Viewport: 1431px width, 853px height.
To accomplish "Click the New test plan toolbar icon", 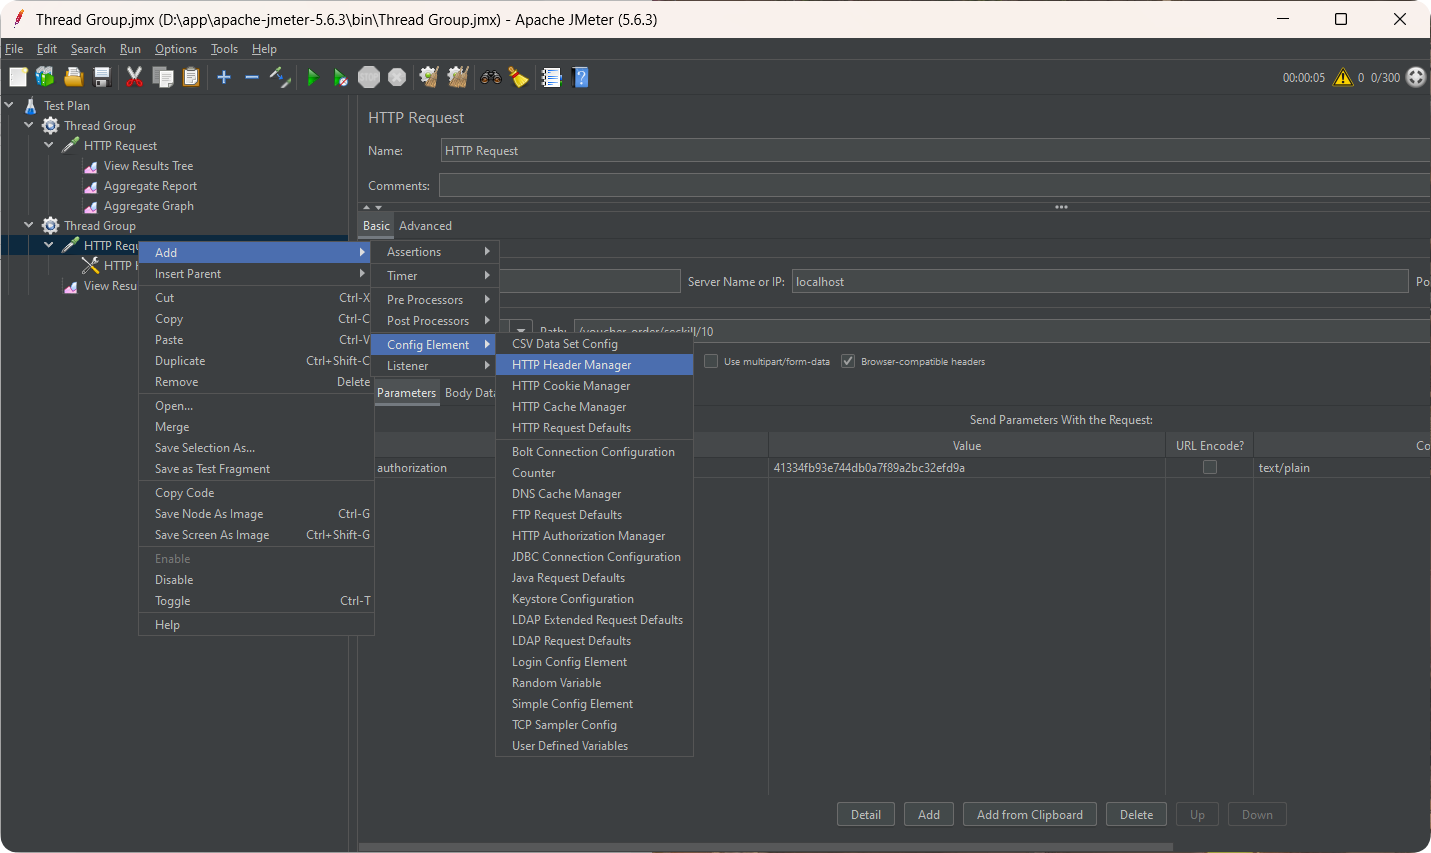I will 18,77.
